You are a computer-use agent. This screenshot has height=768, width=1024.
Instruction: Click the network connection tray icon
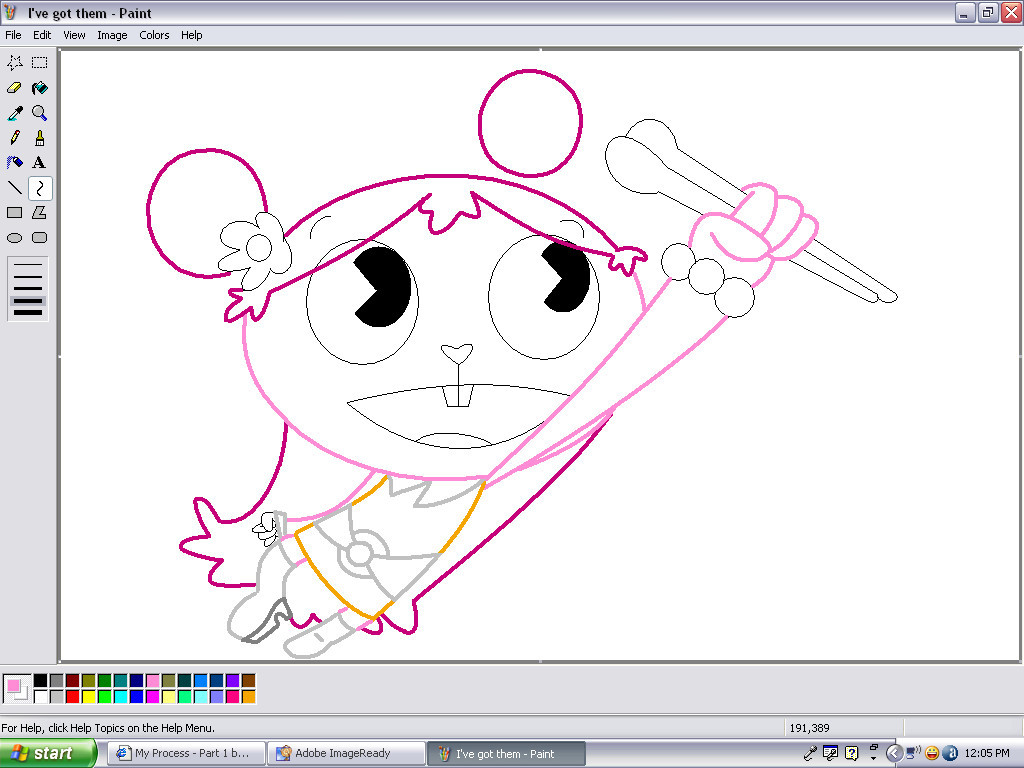tap(913, 753)
